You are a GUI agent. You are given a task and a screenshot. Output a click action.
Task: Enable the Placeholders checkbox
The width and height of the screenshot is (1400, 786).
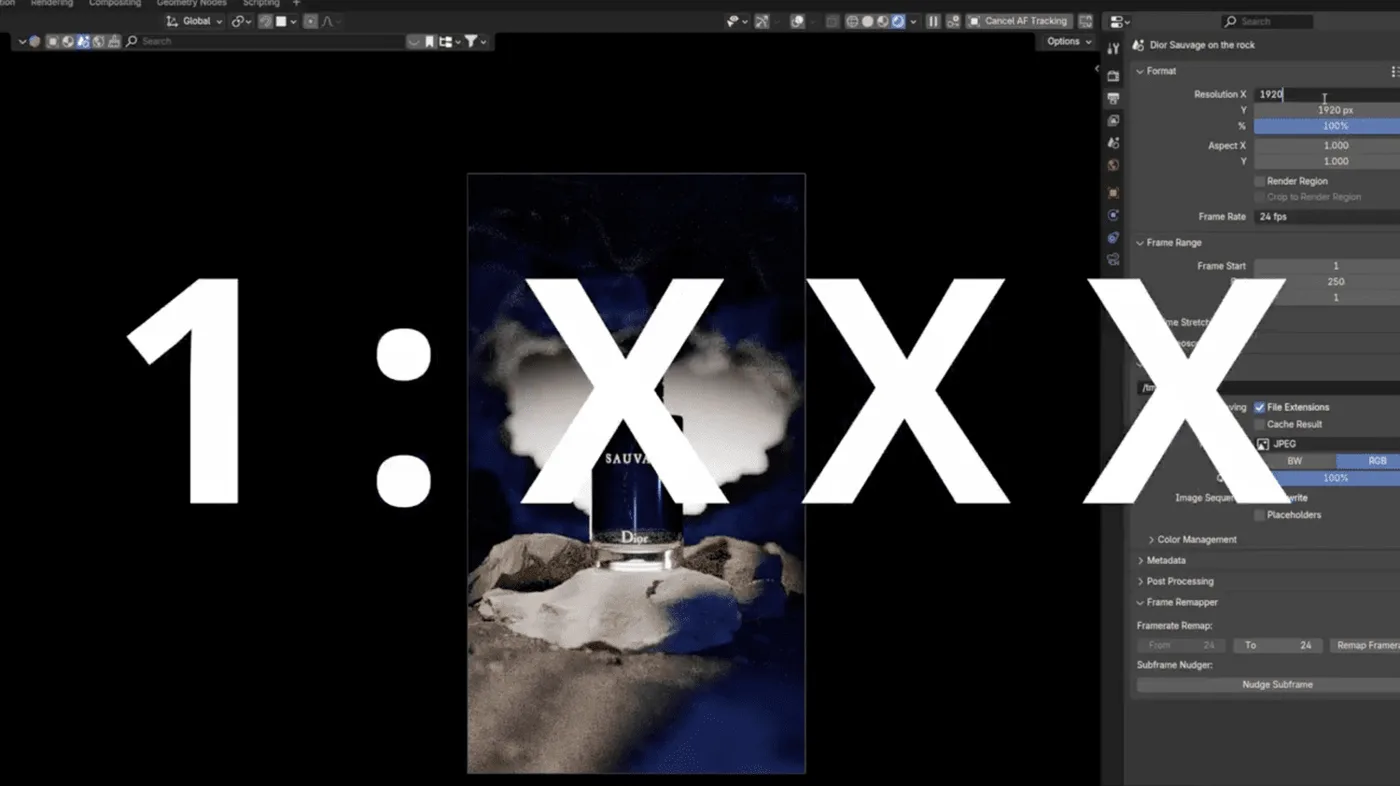click(x=1260, y=515)
